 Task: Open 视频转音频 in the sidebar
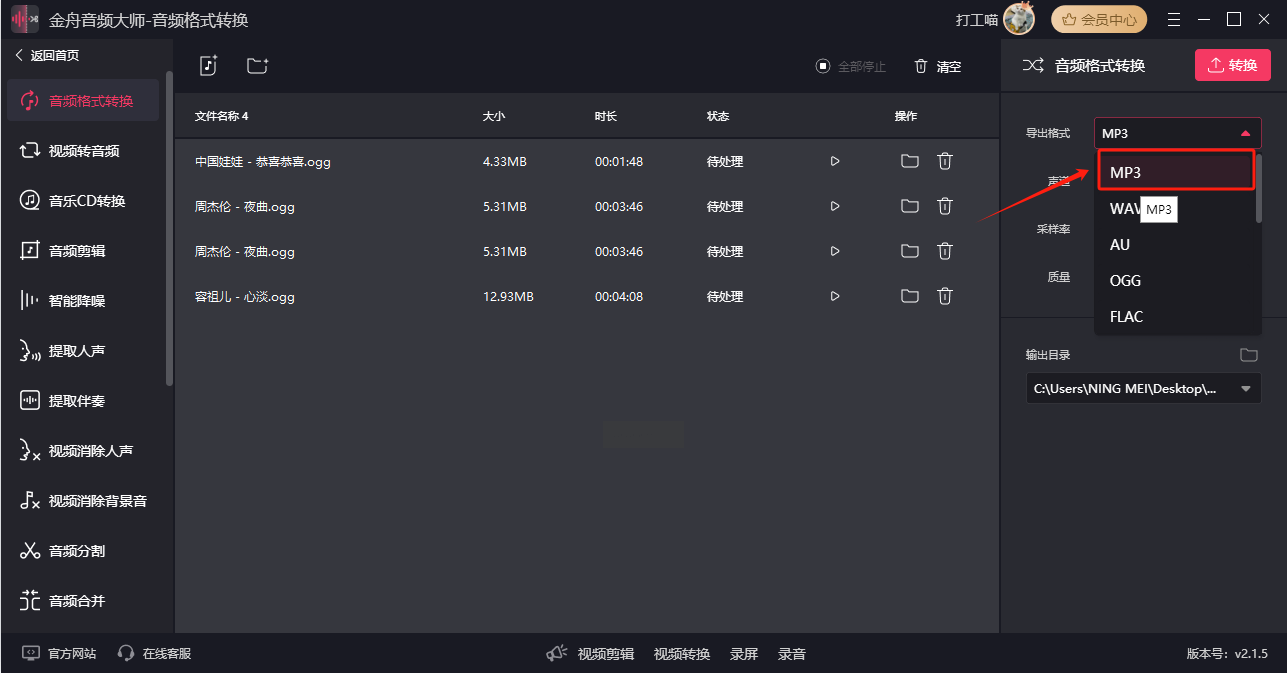click(83, 150)
